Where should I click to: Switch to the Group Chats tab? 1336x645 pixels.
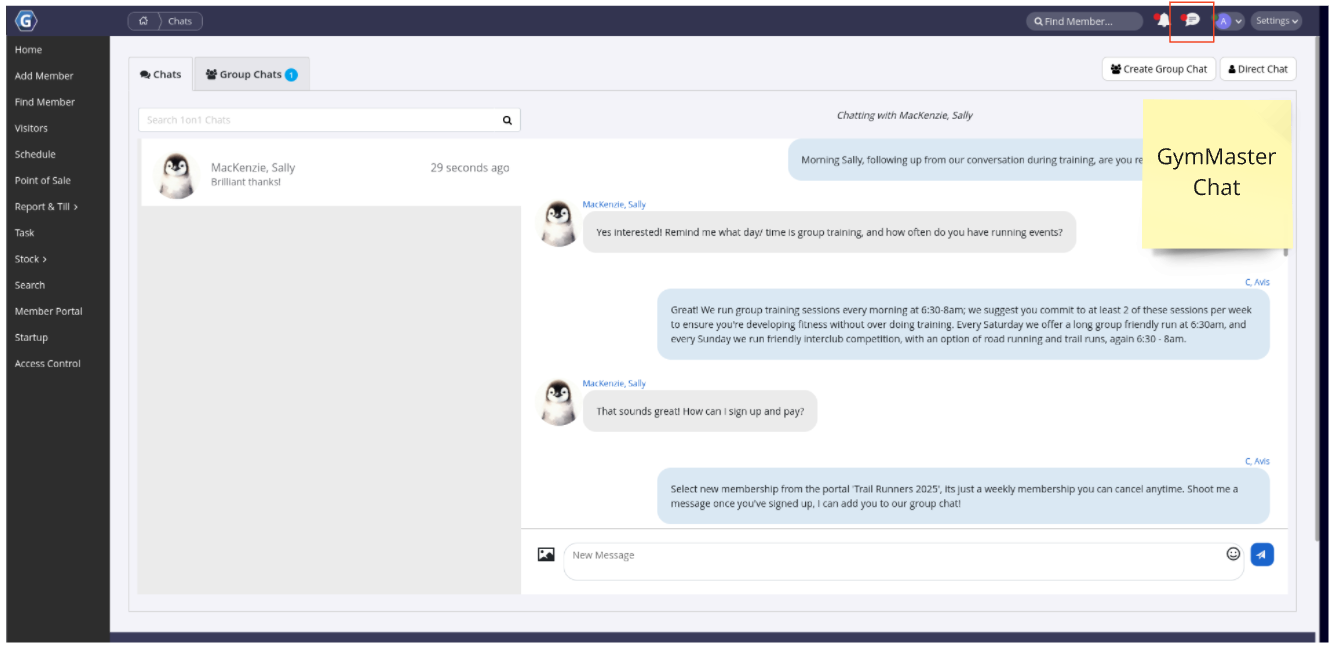252,74
